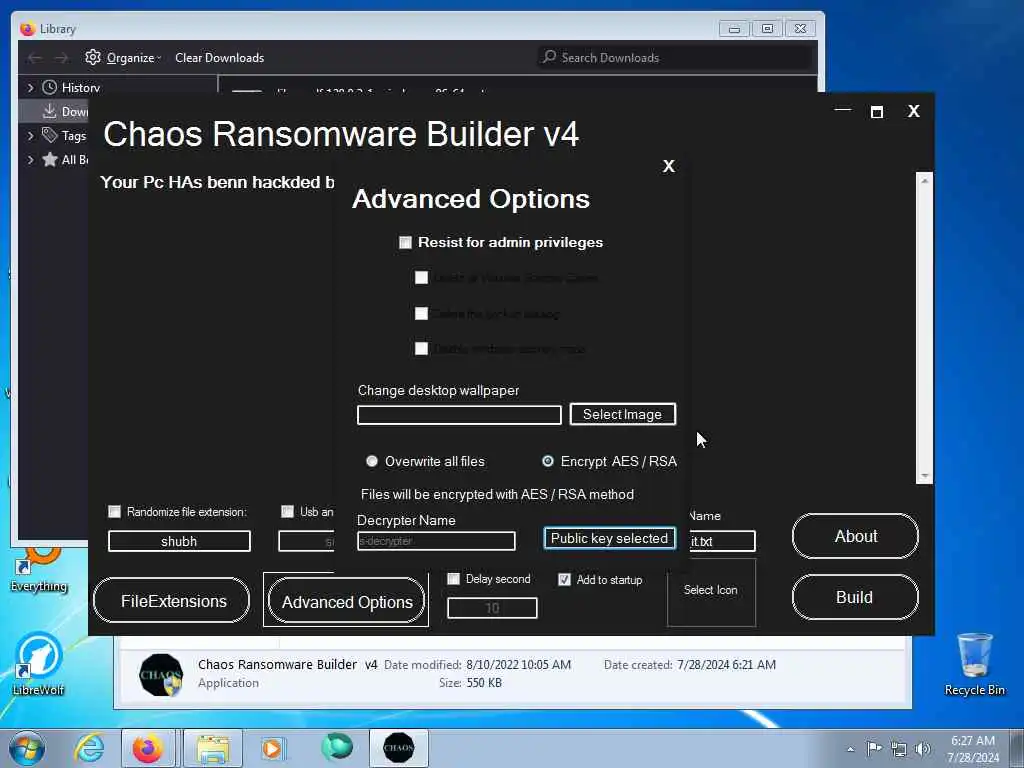The image size is (1024, 768).
Task: Click the name field ending in it.txt
Action: click(x=722, y=541)
